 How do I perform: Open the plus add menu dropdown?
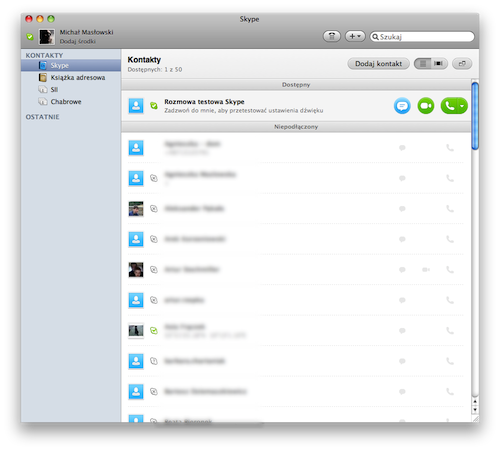tap(355, 36)
